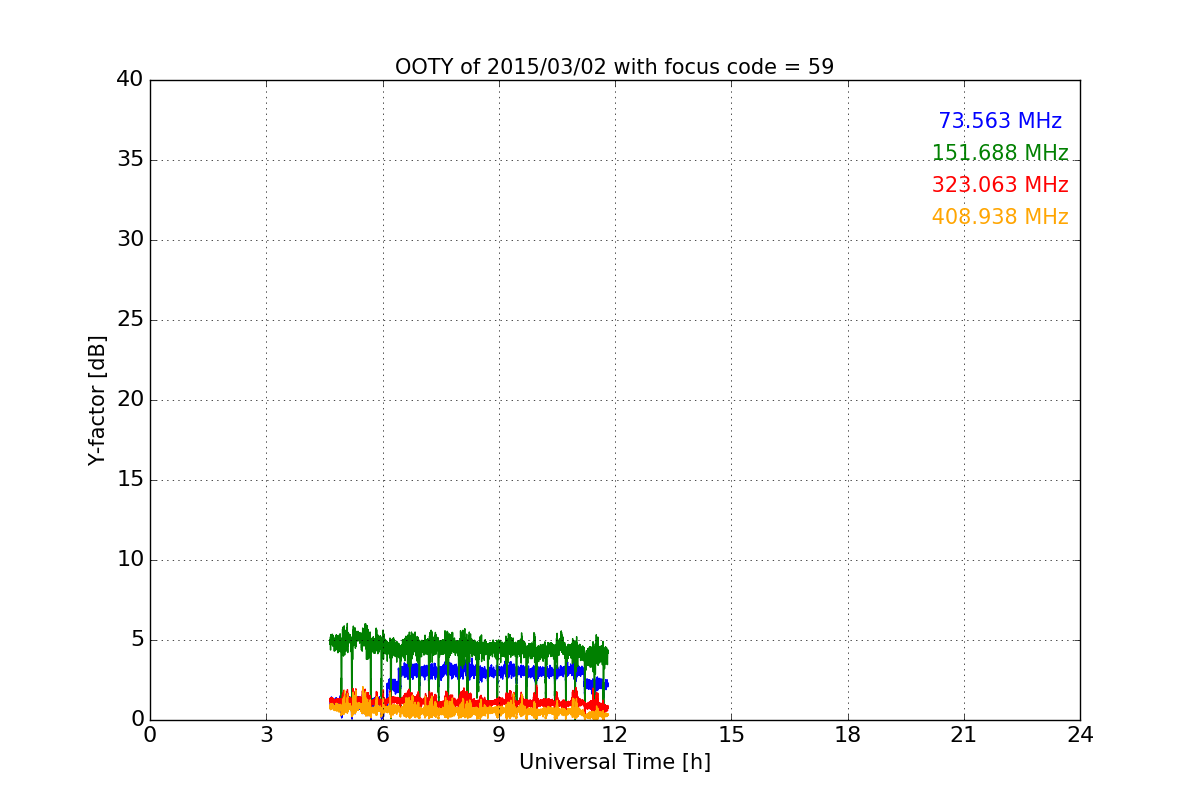1200x800 pixels.
Task: Click the x-axis tick label 24
Action: click(1080, 735)
